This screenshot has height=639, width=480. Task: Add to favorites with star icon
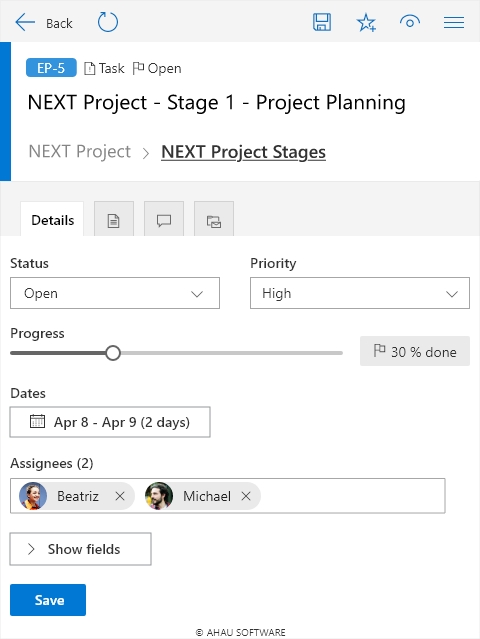366,22
